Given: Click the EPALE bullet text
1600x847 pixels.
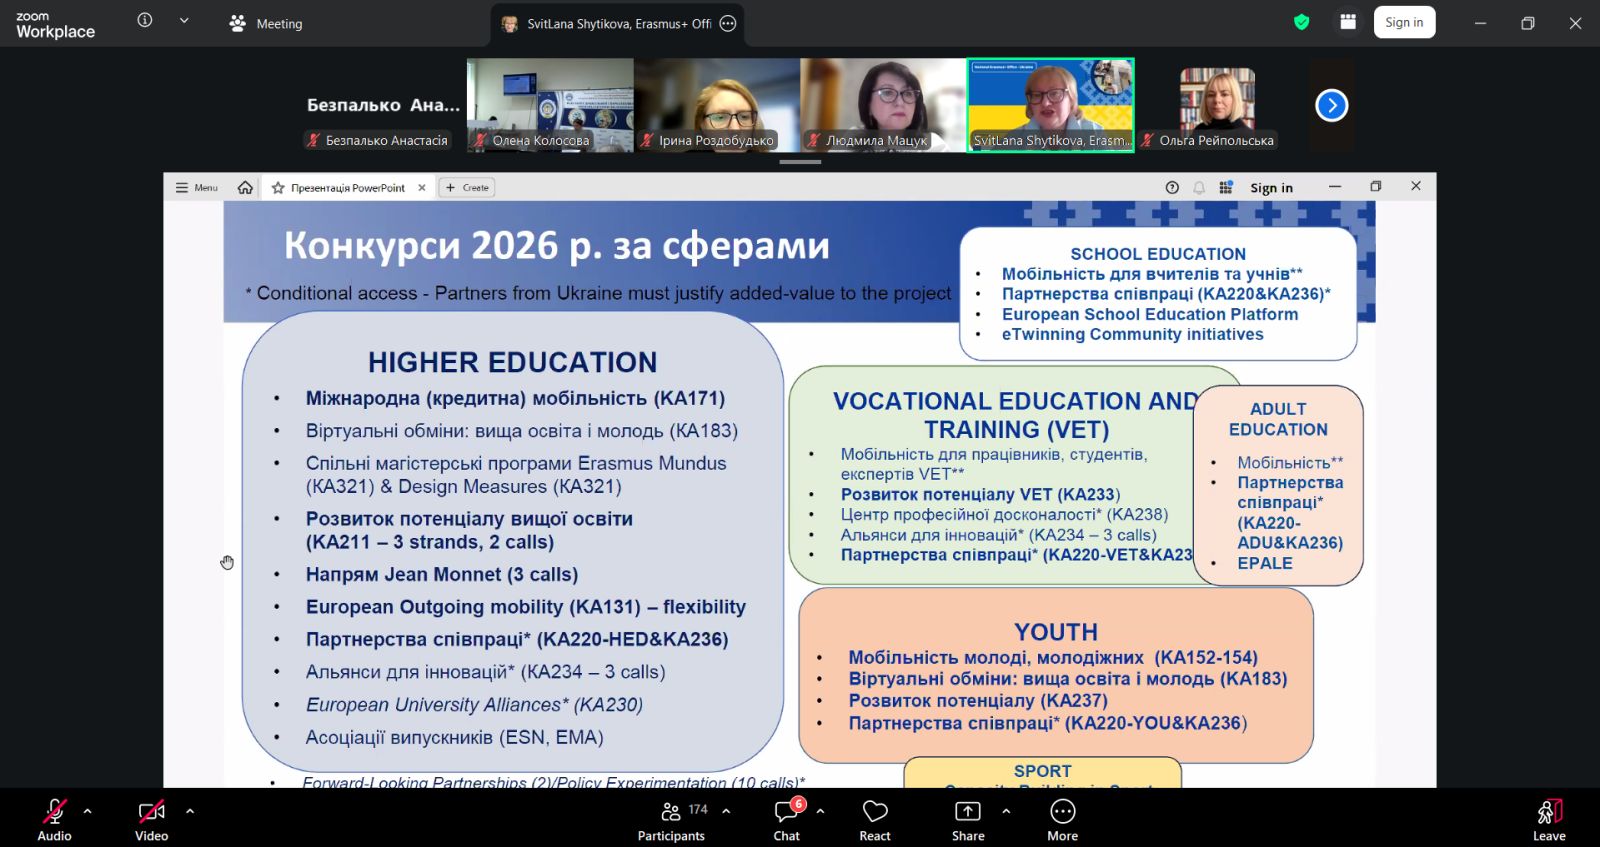Looking at the screenshot, I should coord(1265,563).
